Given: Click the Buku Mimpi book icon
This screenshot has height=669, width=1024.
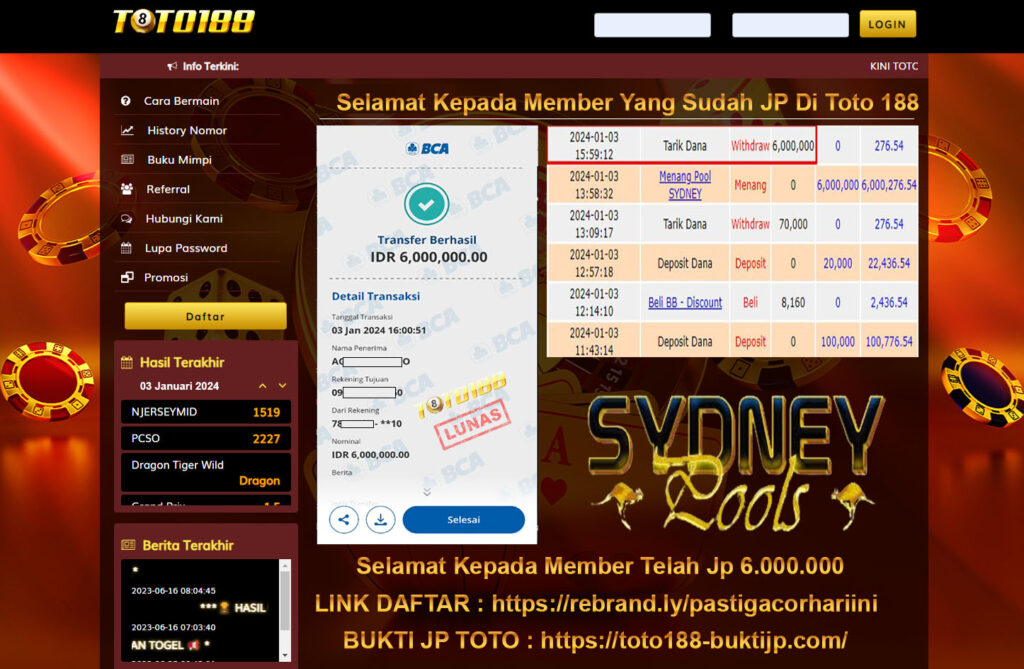Looking at the screenshot, I should click(x=127, y=159).
